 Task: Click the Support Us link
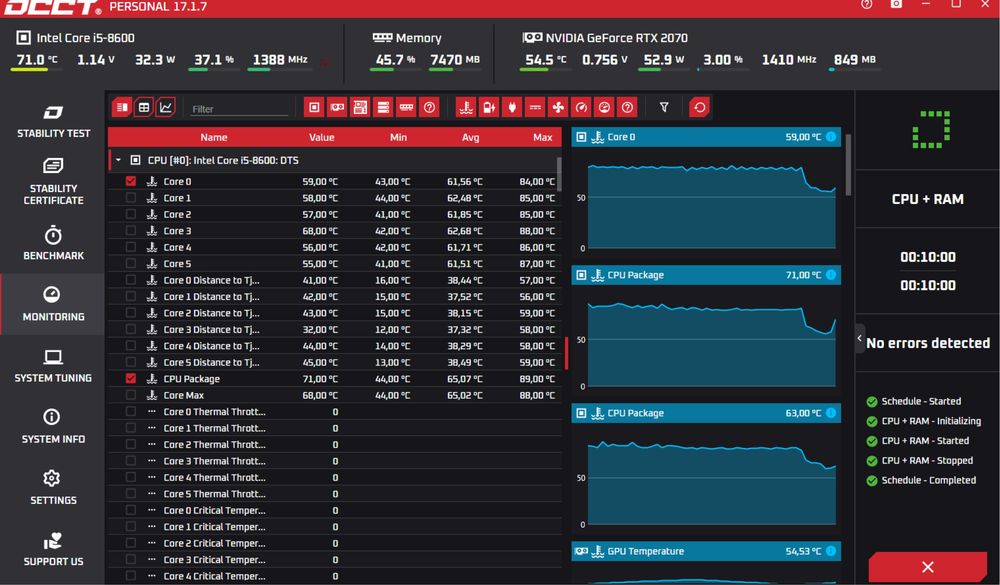click(x=53, y=549)
